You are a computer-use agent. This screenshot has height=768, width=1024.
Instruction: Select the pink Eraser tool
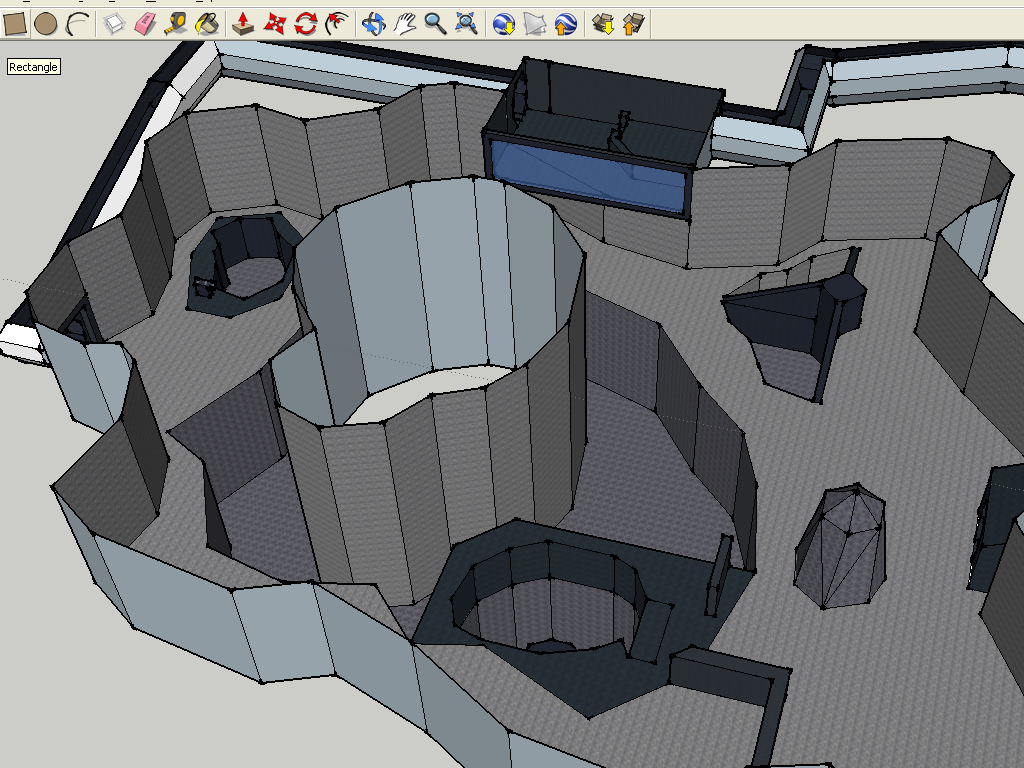coord(145,24)
